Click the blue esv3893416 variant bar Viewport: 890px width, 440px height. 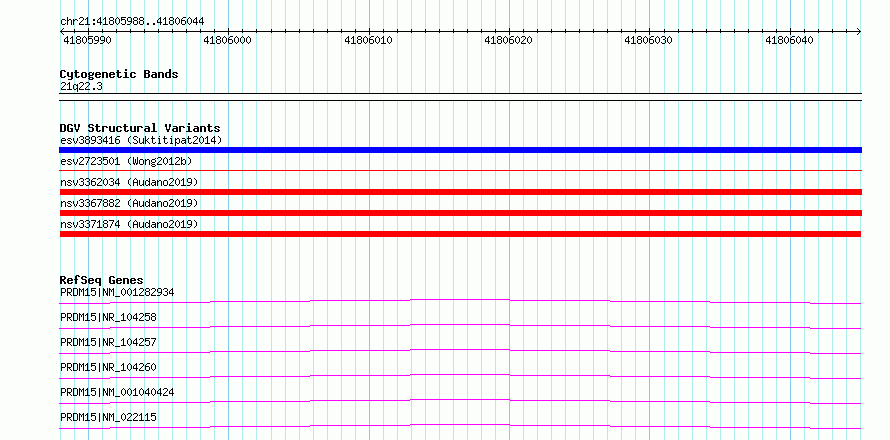[460, 150]
